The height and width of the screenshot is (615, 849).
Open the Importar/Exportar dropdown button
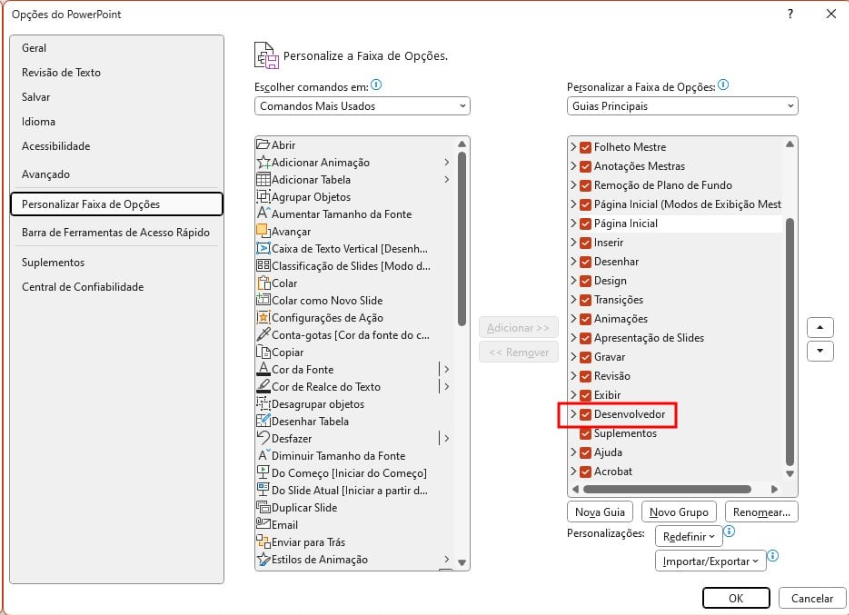pos(710,561)
